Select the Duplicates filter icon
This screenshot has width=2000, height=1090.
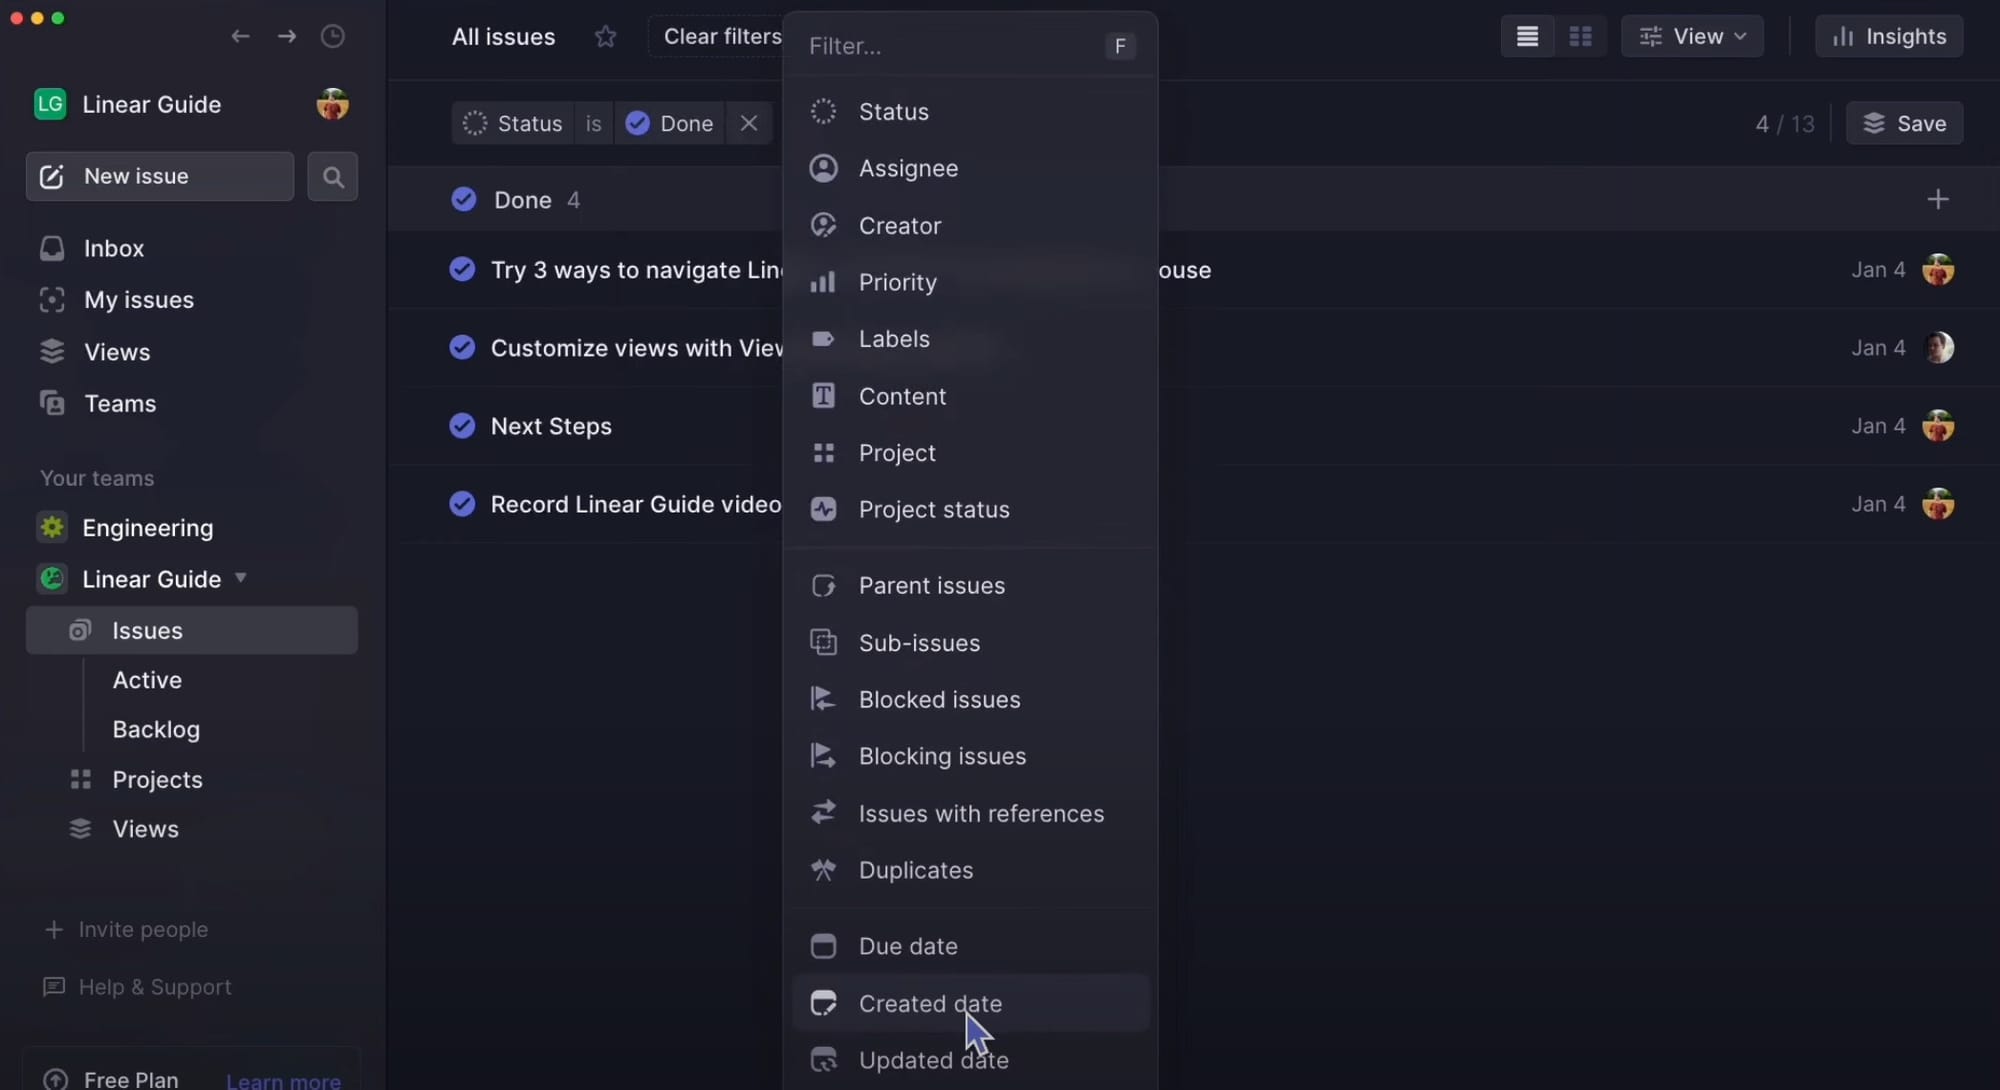click(x=823, y=870)
